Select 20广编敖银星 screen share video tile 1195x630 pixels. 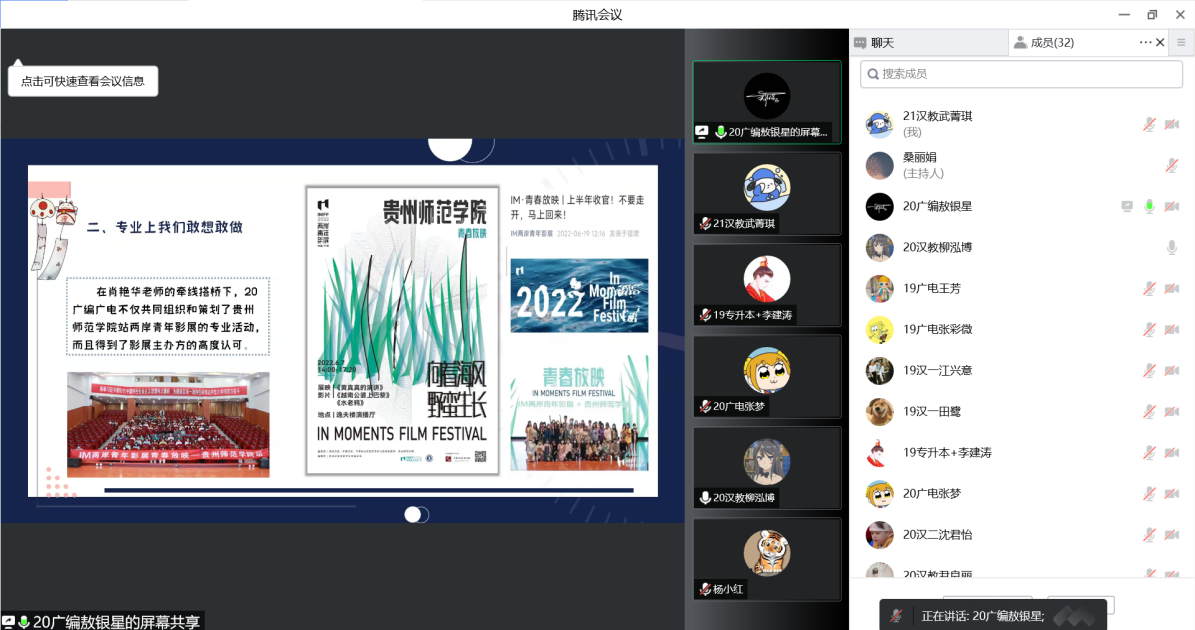point(767,101)
